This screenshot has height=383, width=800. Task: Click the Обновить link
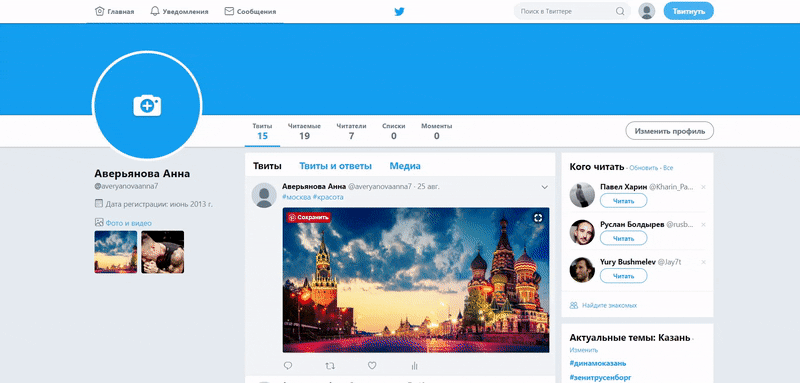(643, 168)
